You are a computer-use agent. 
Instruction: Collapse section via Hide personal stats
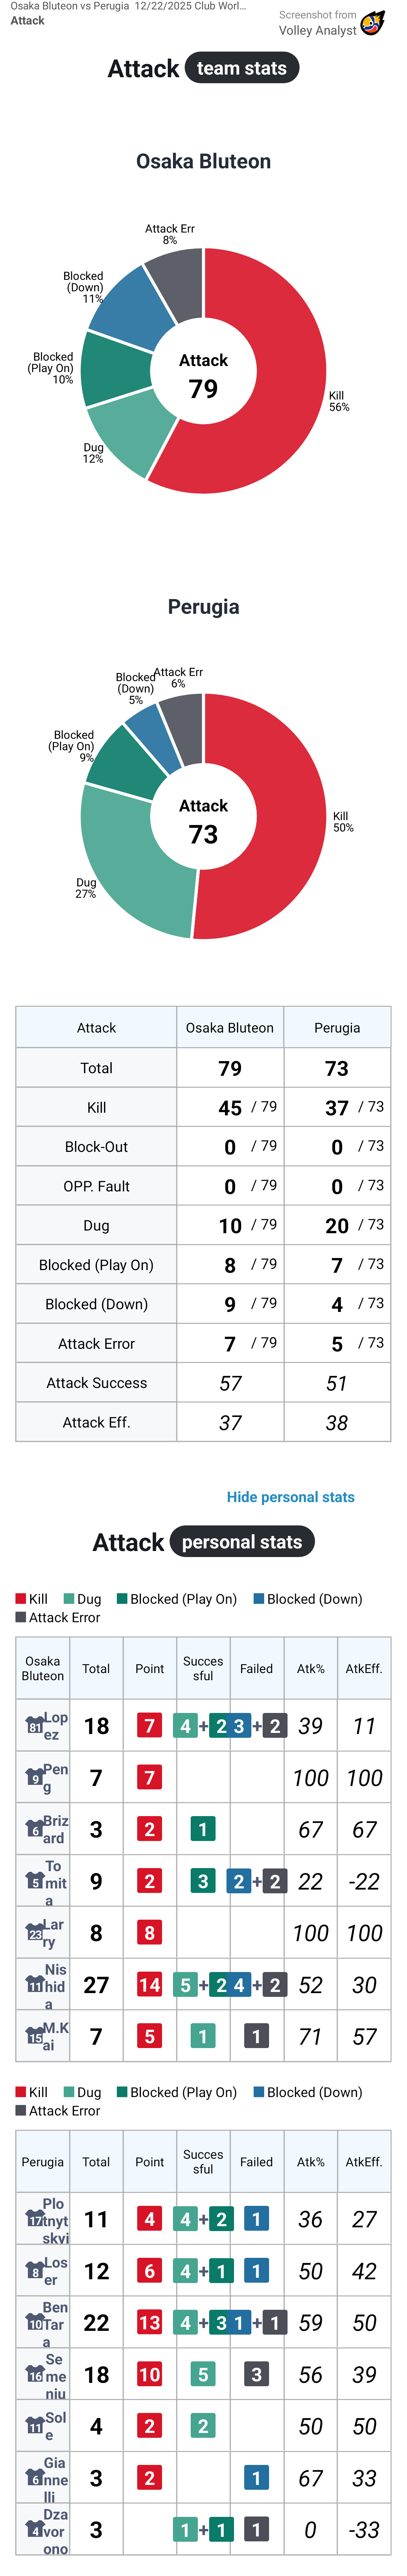pyautogui.click(x=290, y=1497)
